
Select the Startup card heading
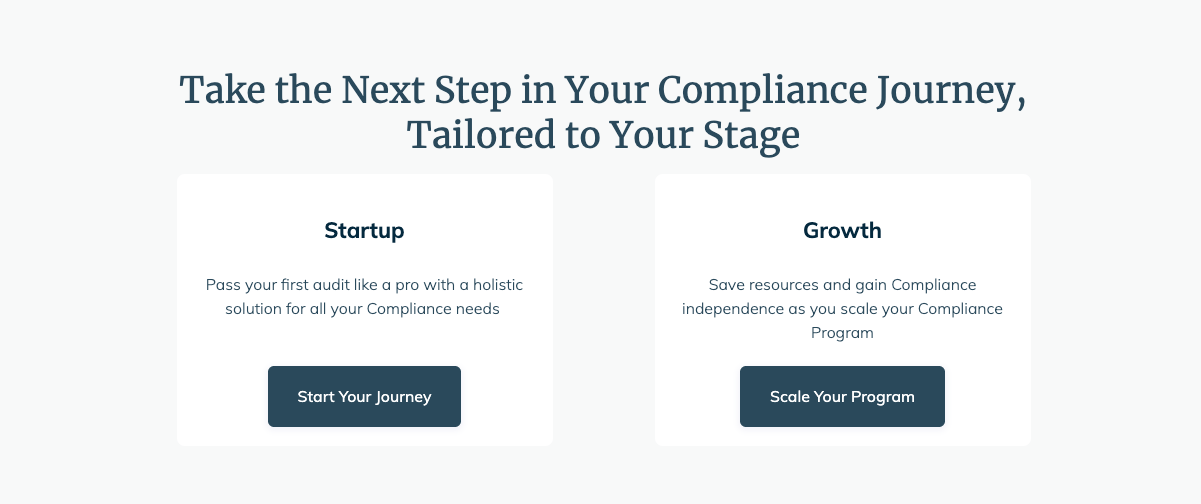[364, 231]
